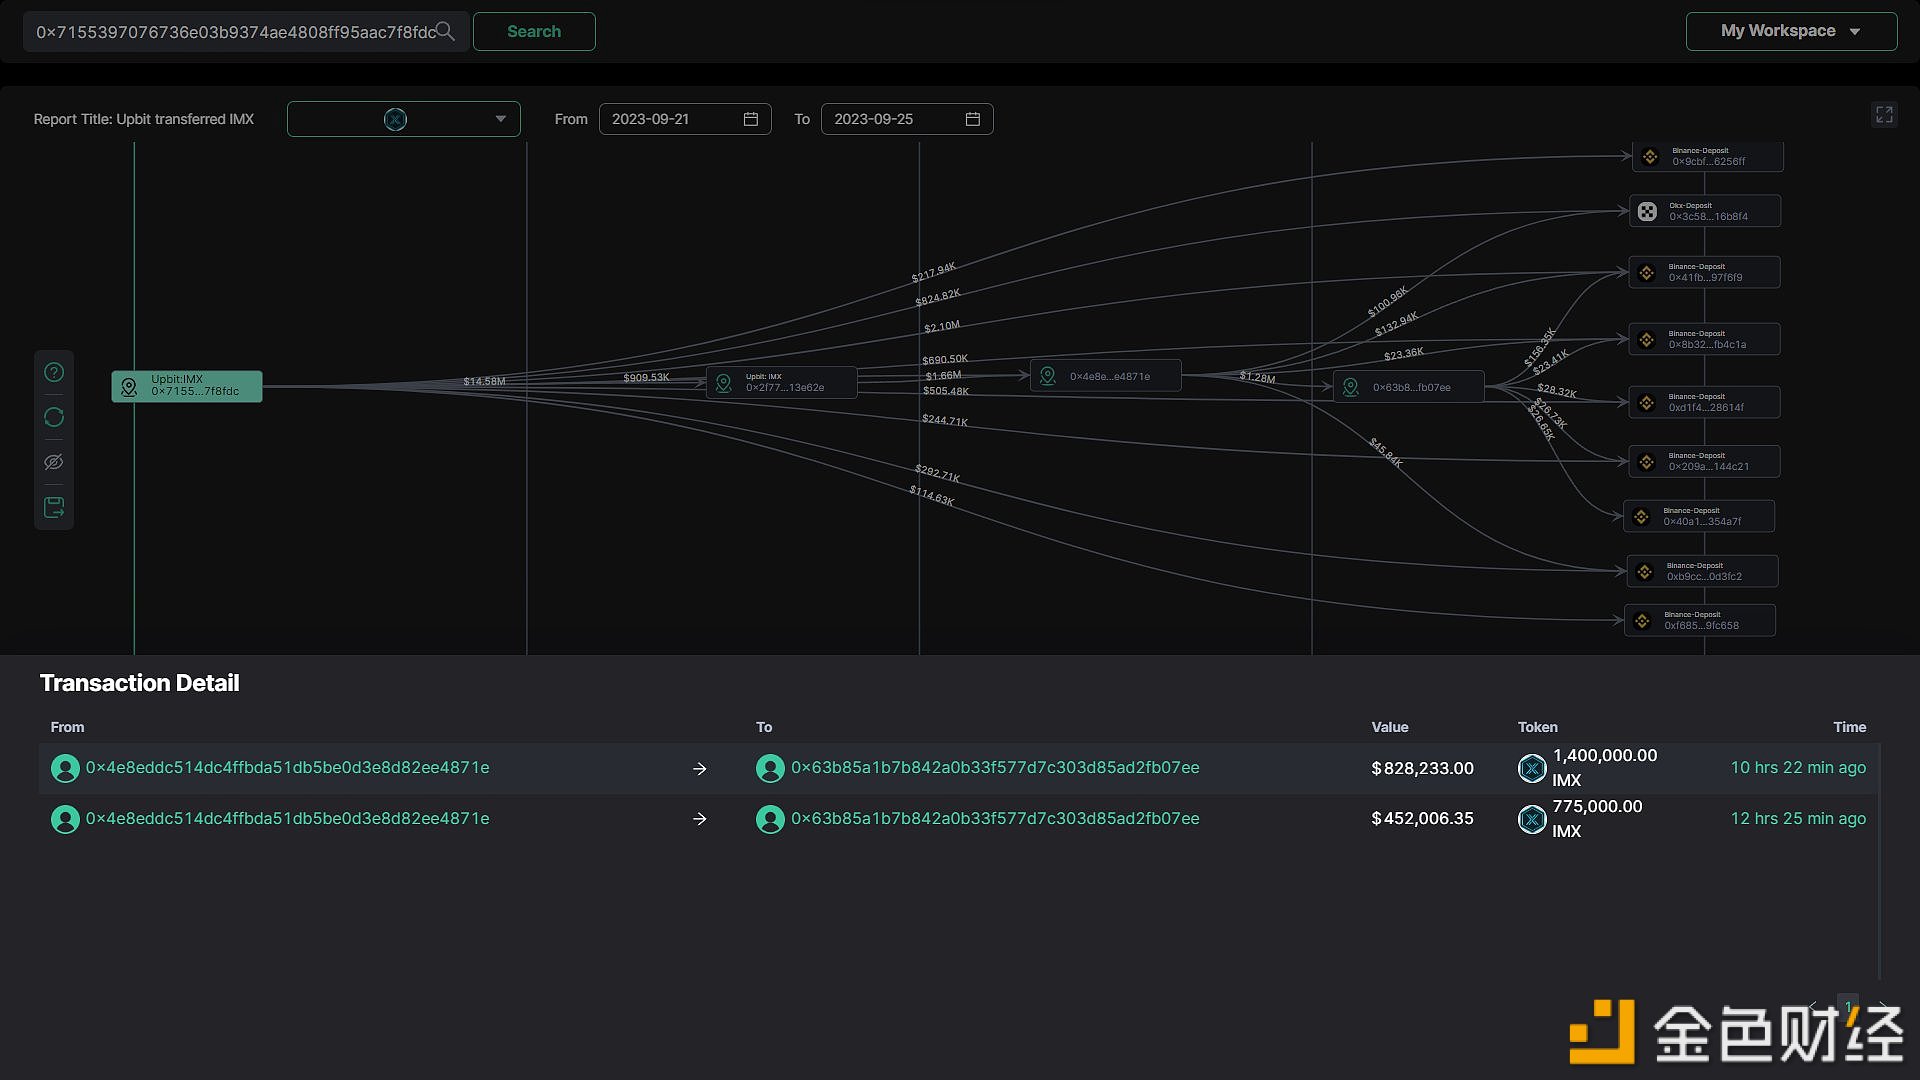The height and width of the screenshot is (1080, 1920).
Task: Click sender avatar icon in $828,233.00 row
Action: point(65,768)
